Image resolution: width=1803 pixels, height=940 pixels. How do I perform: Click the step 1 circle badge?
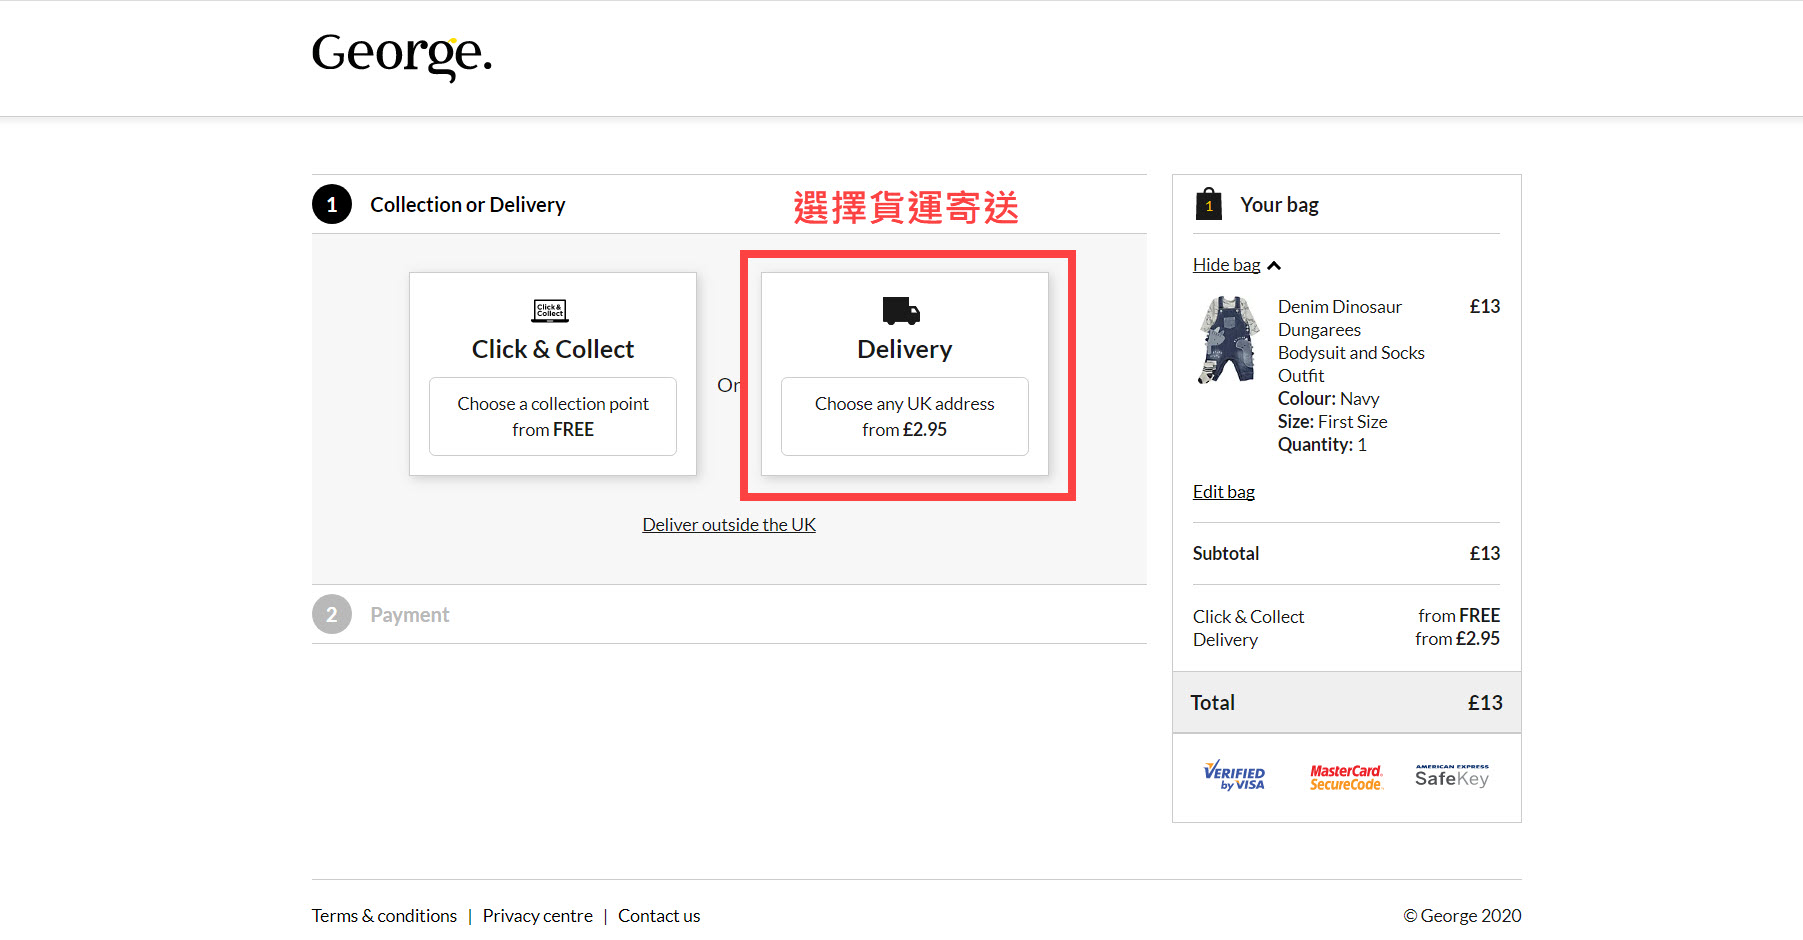(332, 205)
